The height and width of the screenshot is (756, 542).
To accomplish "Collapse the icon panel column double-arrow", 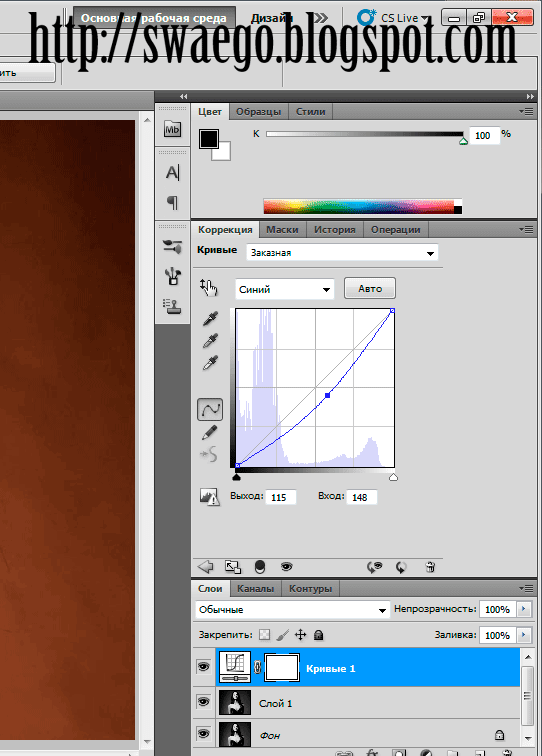I will tap(183, 96).
